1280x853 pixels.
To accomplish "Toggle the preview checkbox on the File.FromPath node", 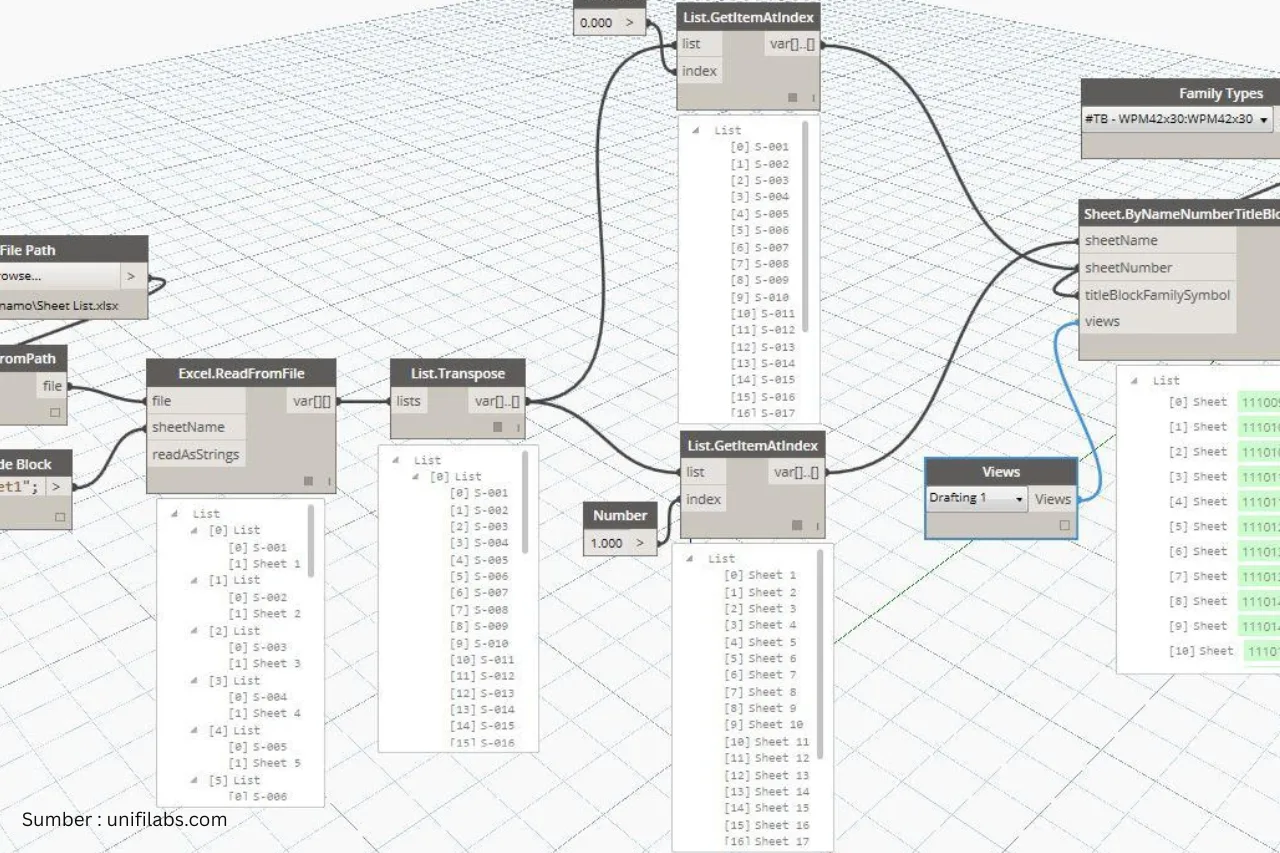I will coord(55,412).
